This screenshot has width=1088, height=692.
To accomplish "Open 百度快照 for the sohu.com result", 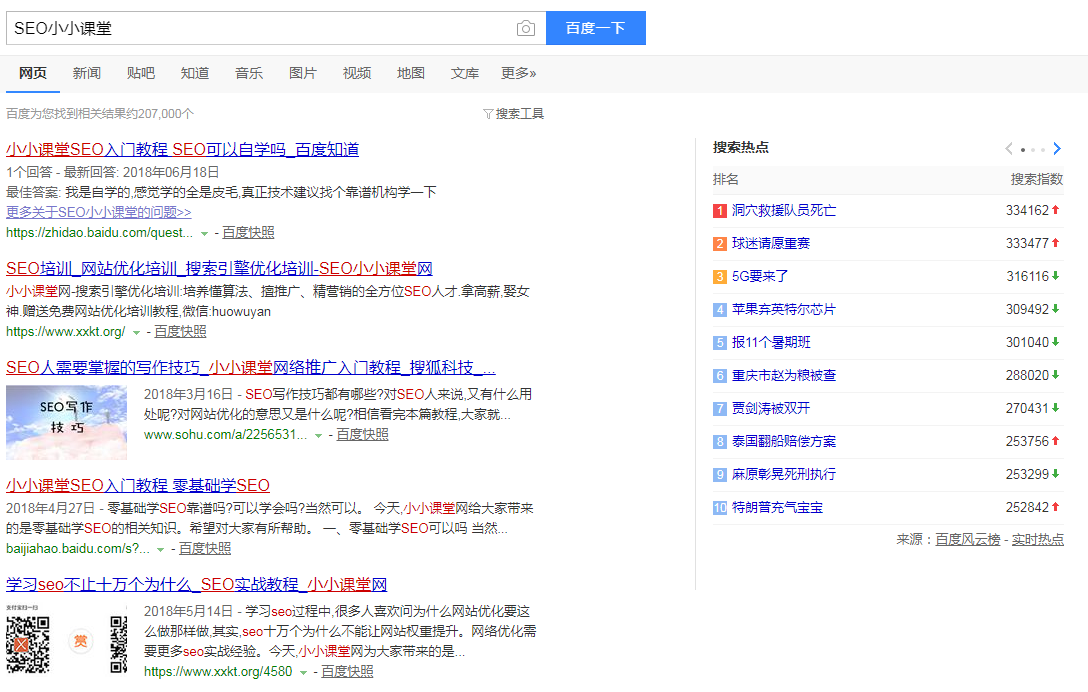I will click(x=362, y=434).
